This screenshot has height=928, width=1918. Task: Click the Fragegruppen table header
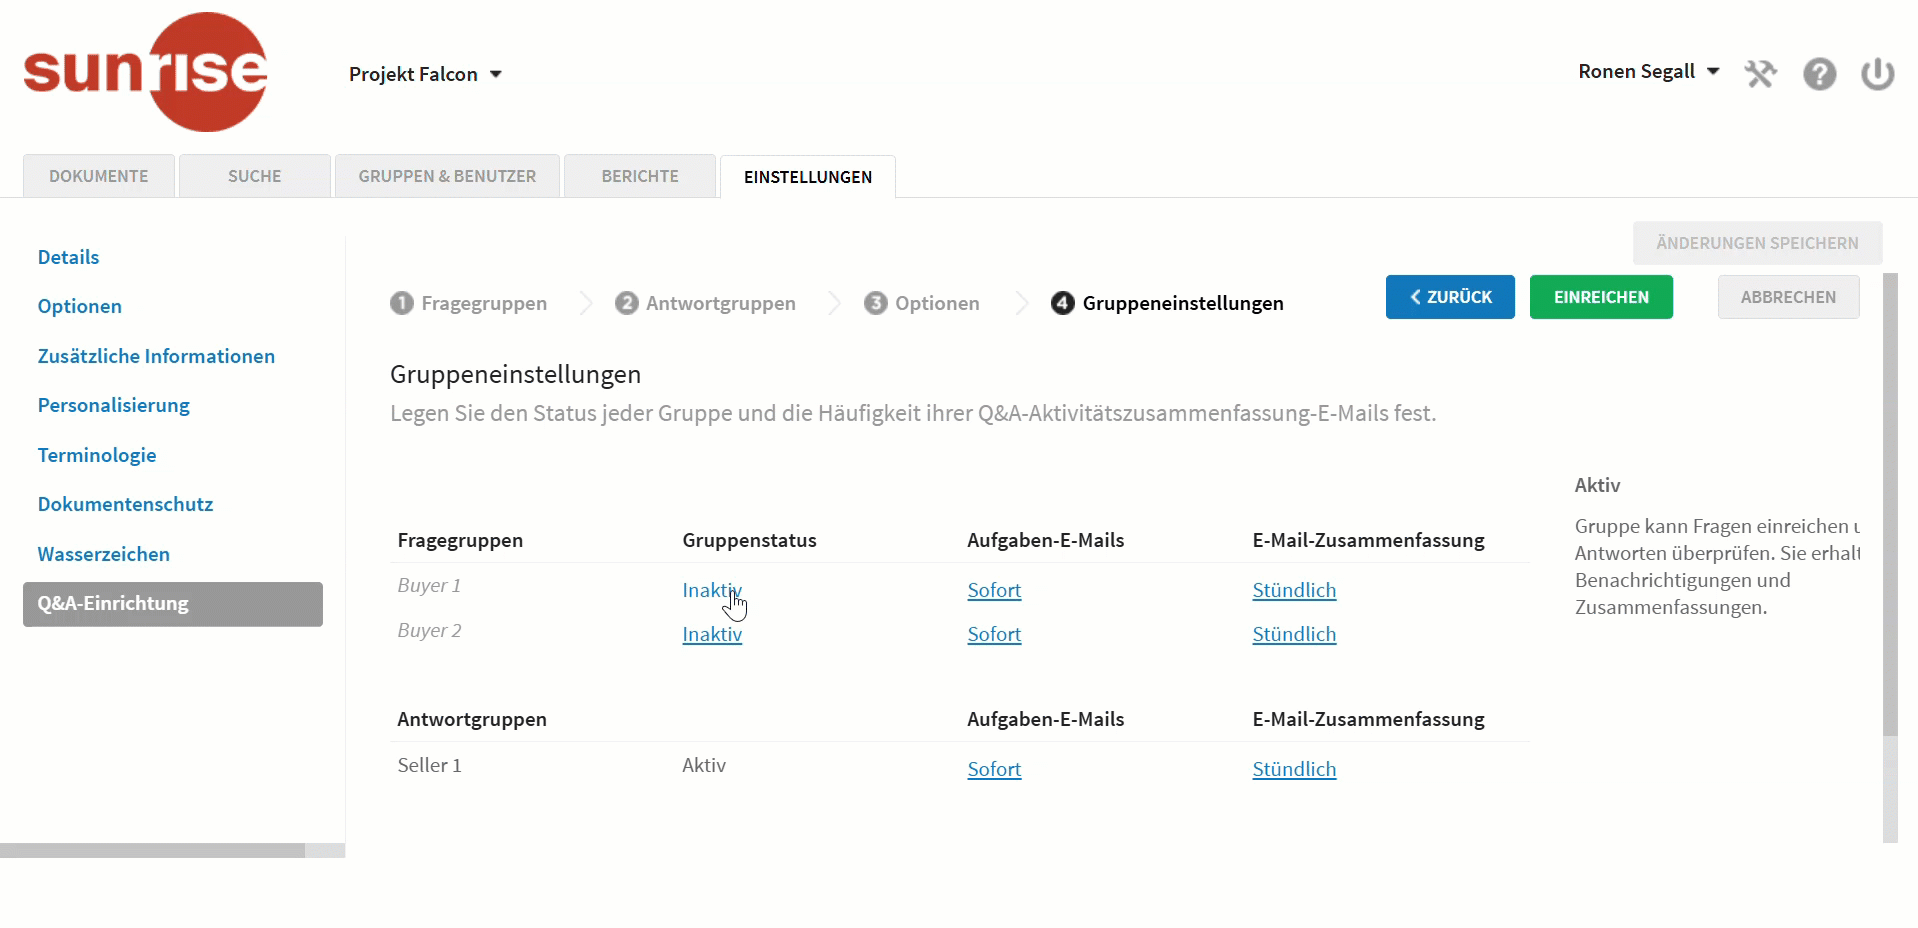[460, 540]
